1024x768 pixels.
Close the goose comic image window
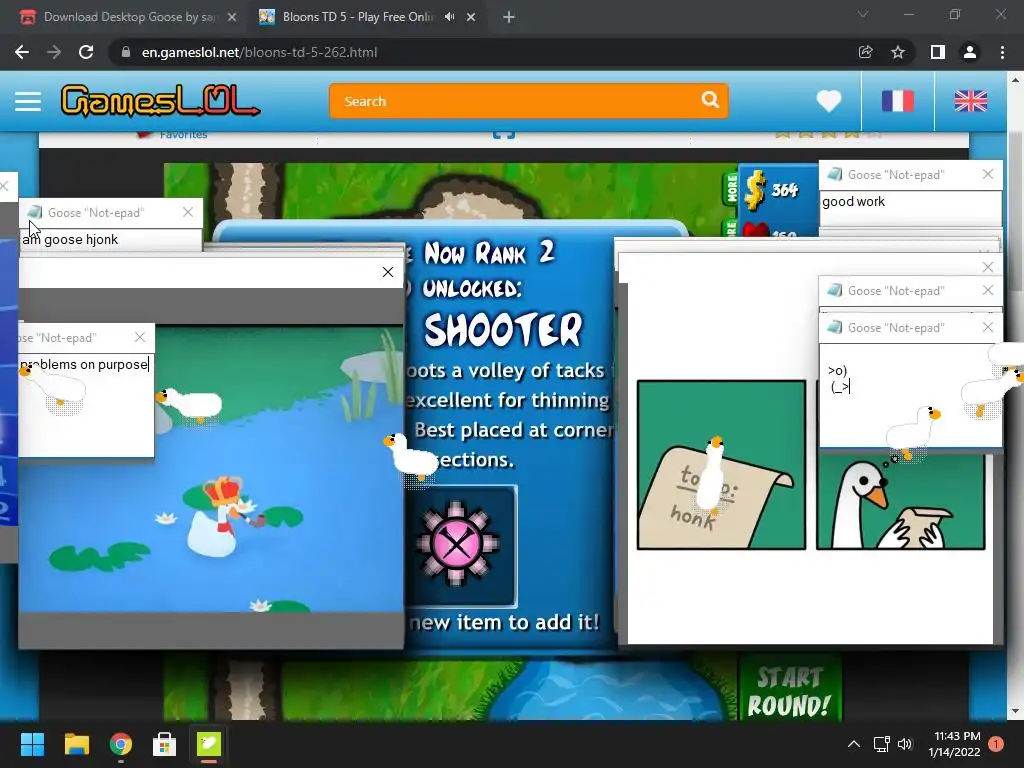tap(987, 267)
